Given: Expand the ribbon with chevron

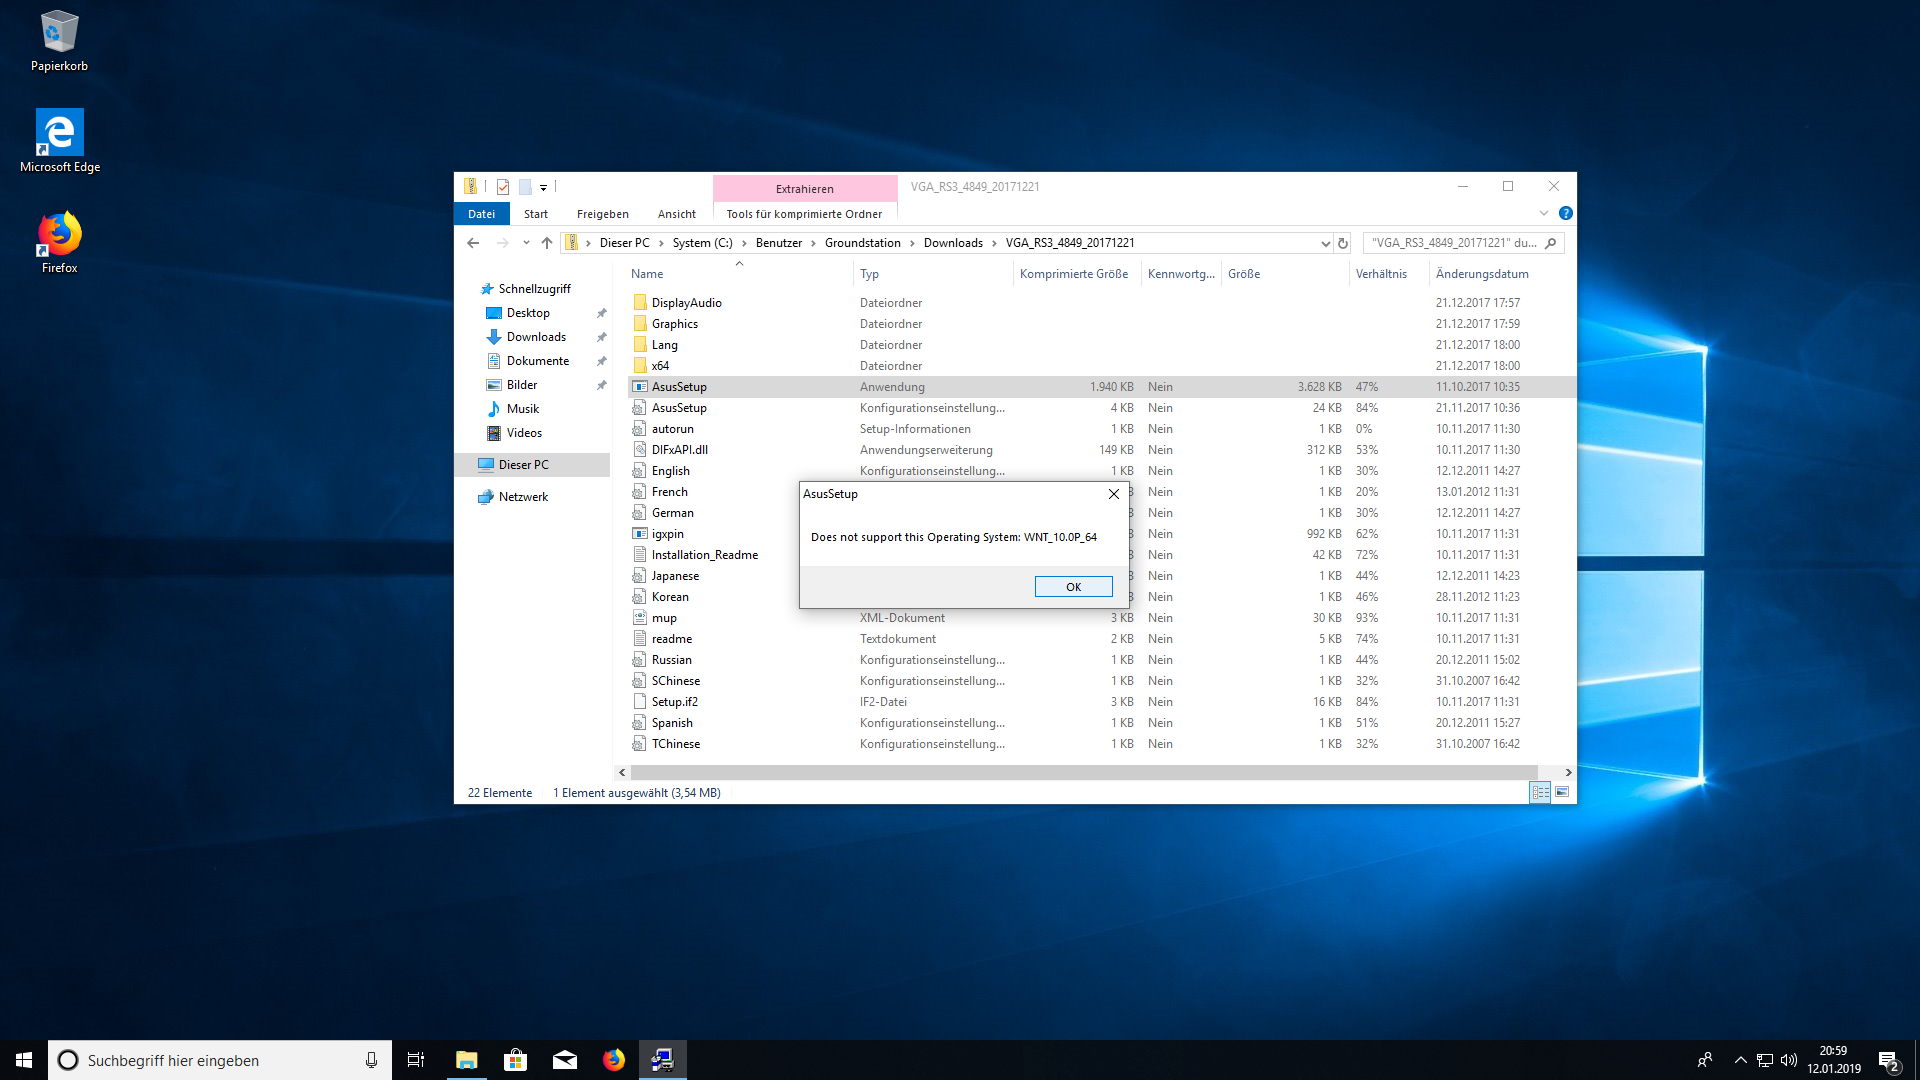Looking at the screenshot, I should (1544, 213).
